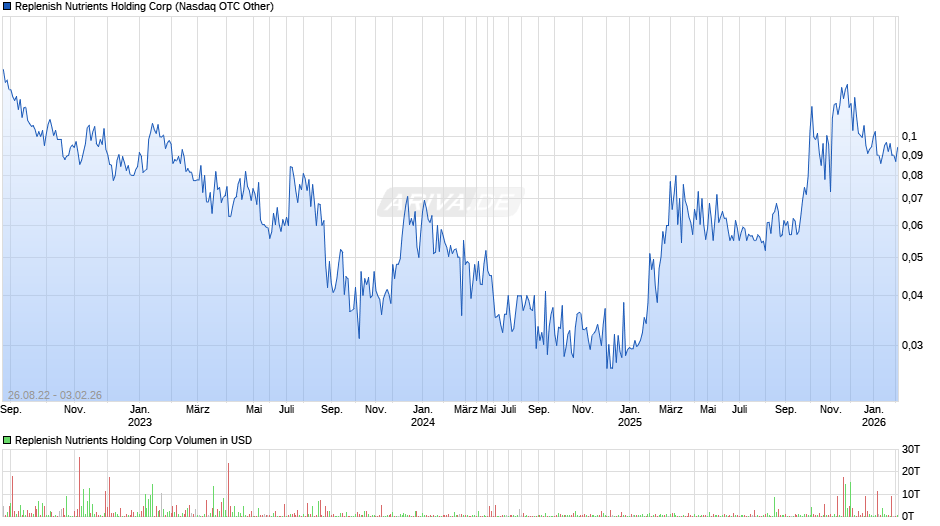Click the 0,03 price axis label
Screen dimensions: 940x526
[912, 345]
